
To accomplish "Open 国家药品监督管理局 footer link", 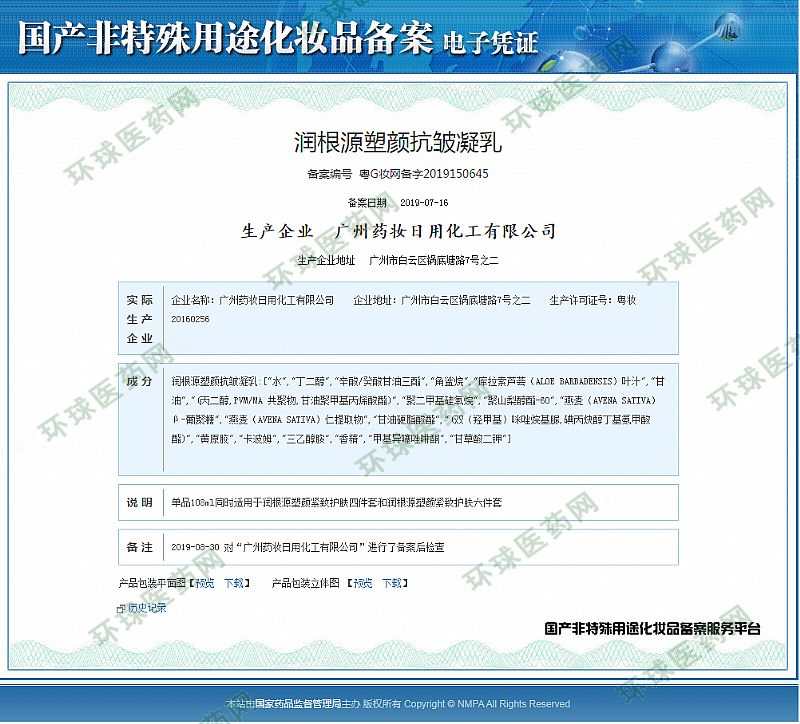I will coord(298,704).
